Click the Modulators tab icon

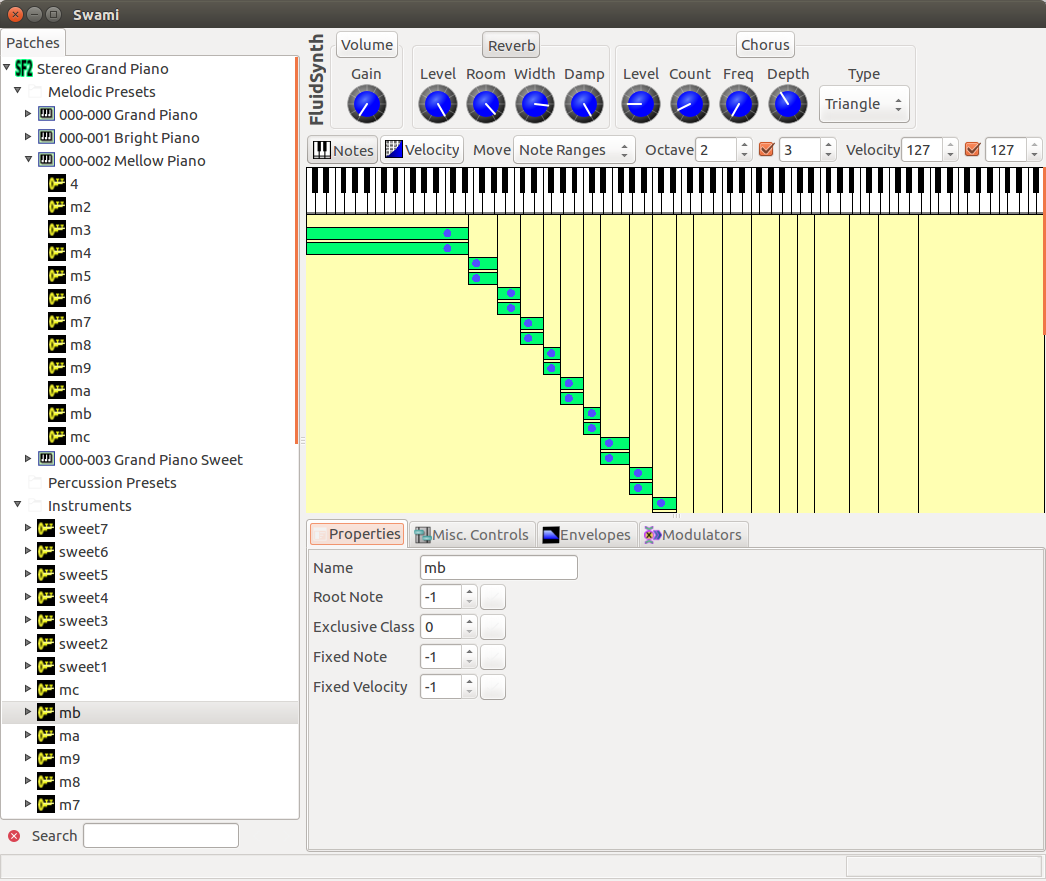pyautogui.click(x=652, y=535)
